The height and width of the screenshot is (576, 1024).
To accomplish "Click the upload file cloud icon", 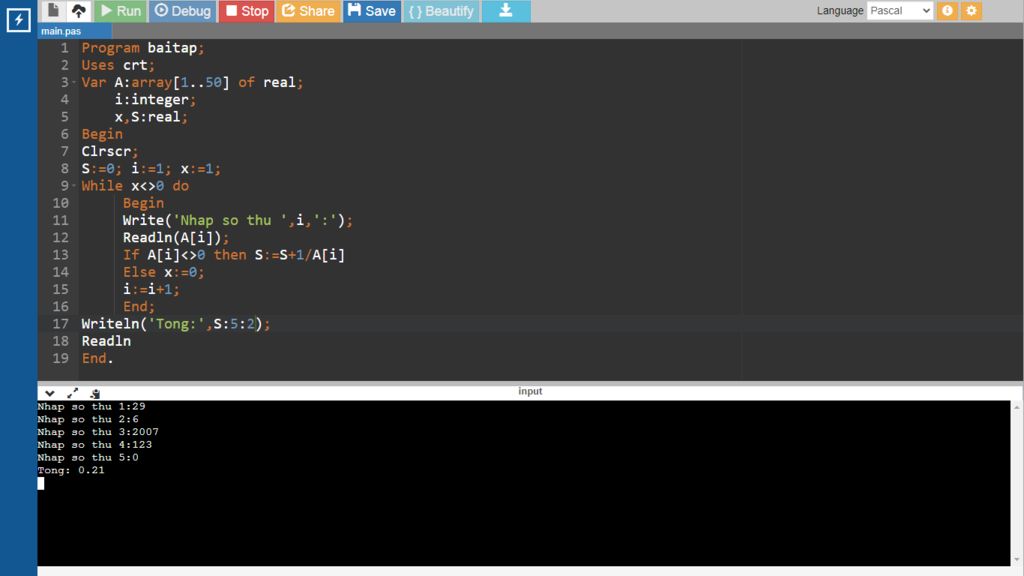I will 78,10.
